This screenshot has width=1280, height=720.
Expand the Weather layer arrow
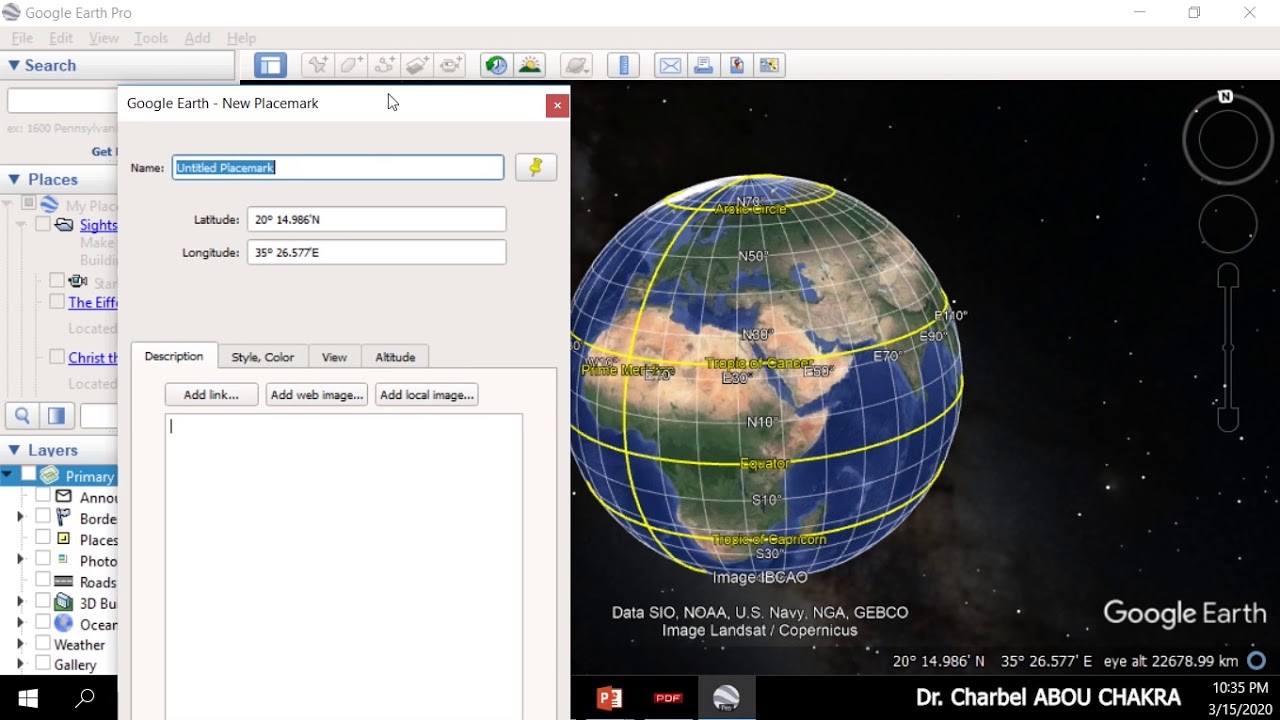click(20, 643)
